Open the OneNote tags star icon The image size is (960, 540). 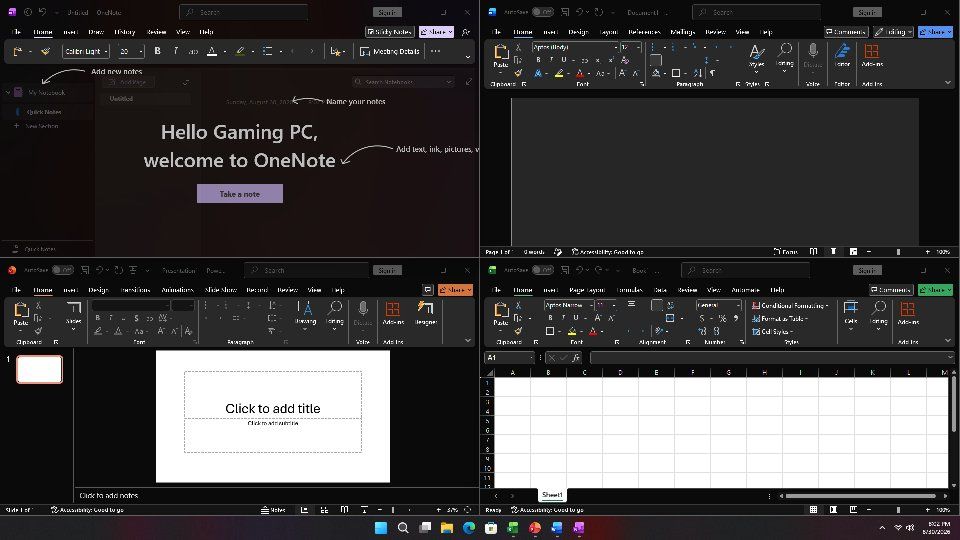point(336,51)
